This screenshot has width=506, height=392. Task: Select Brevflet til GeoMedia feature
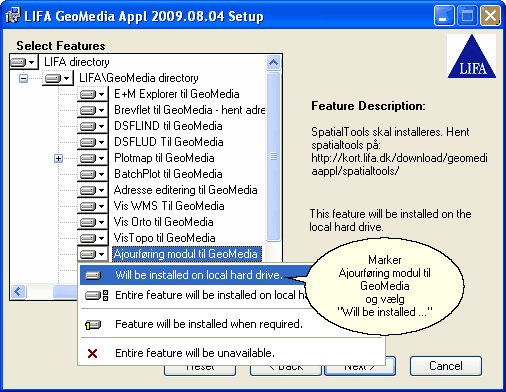tap(189, 110)
